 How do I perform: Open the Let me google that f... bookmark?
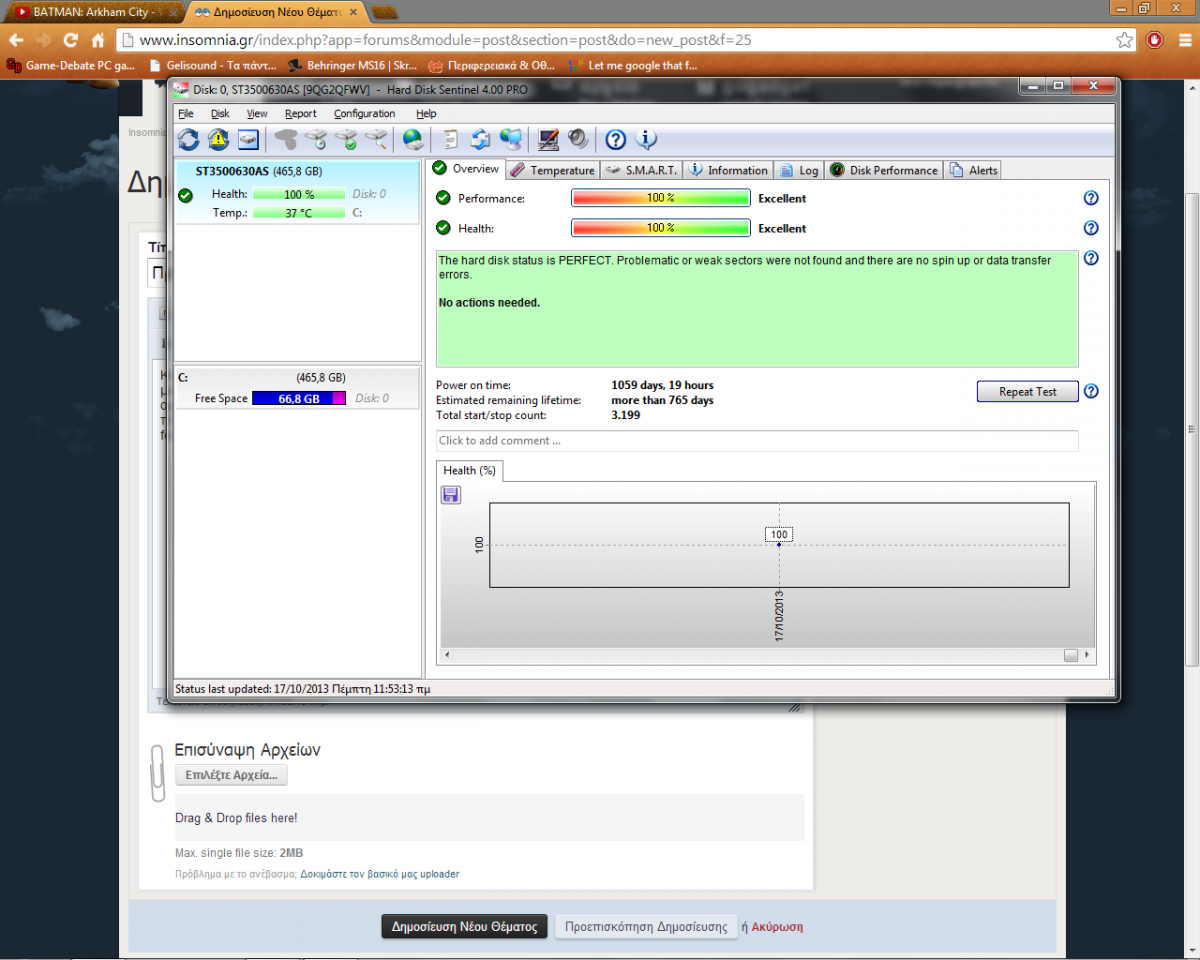(633, 65)
